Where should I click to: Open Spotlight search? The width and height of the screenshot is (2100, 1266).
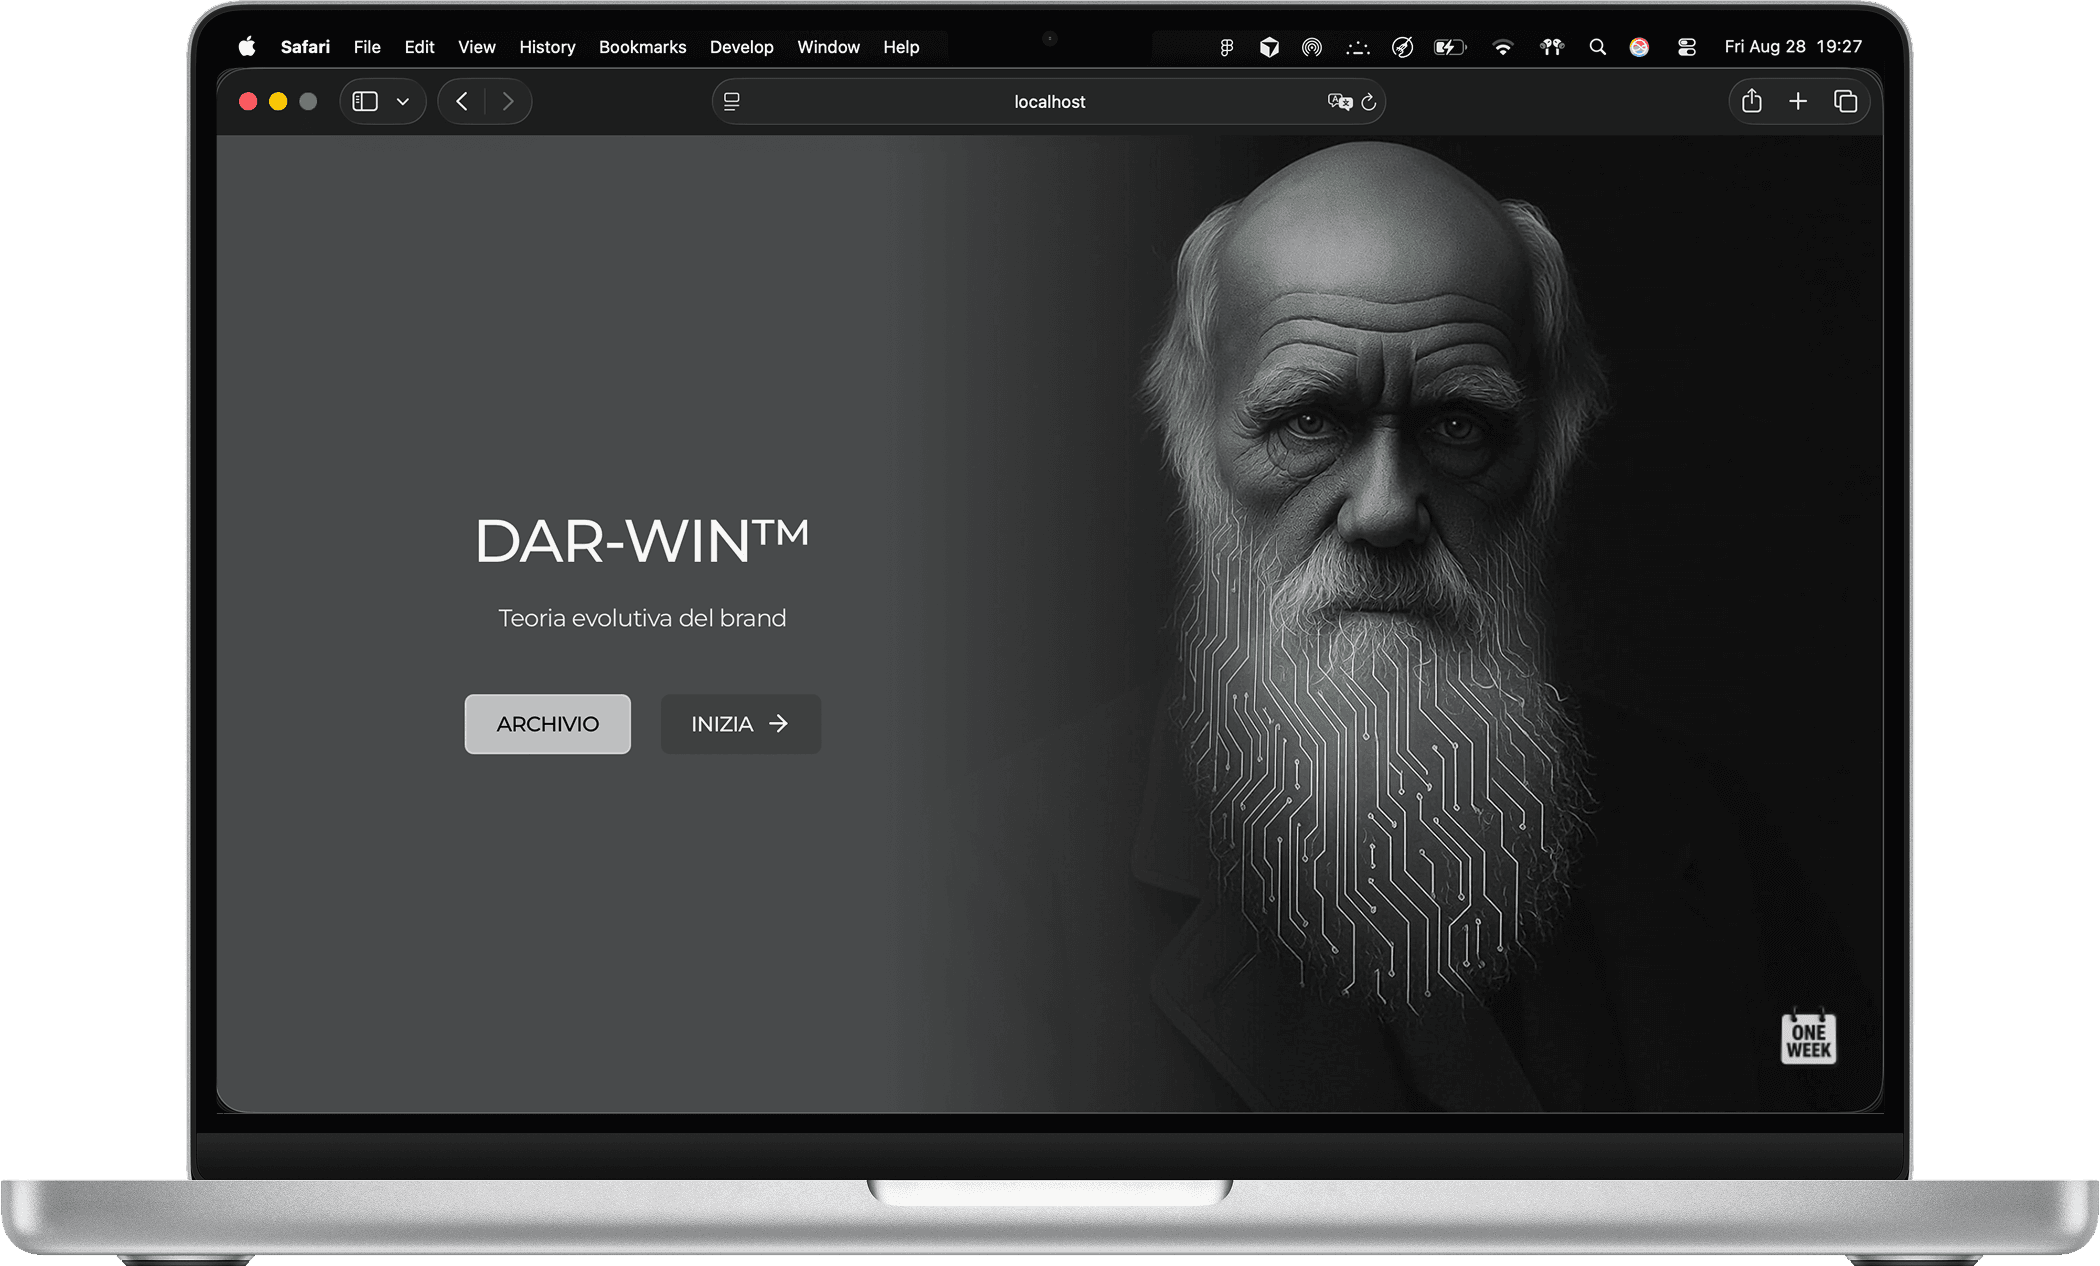(x=1597, y=47)
